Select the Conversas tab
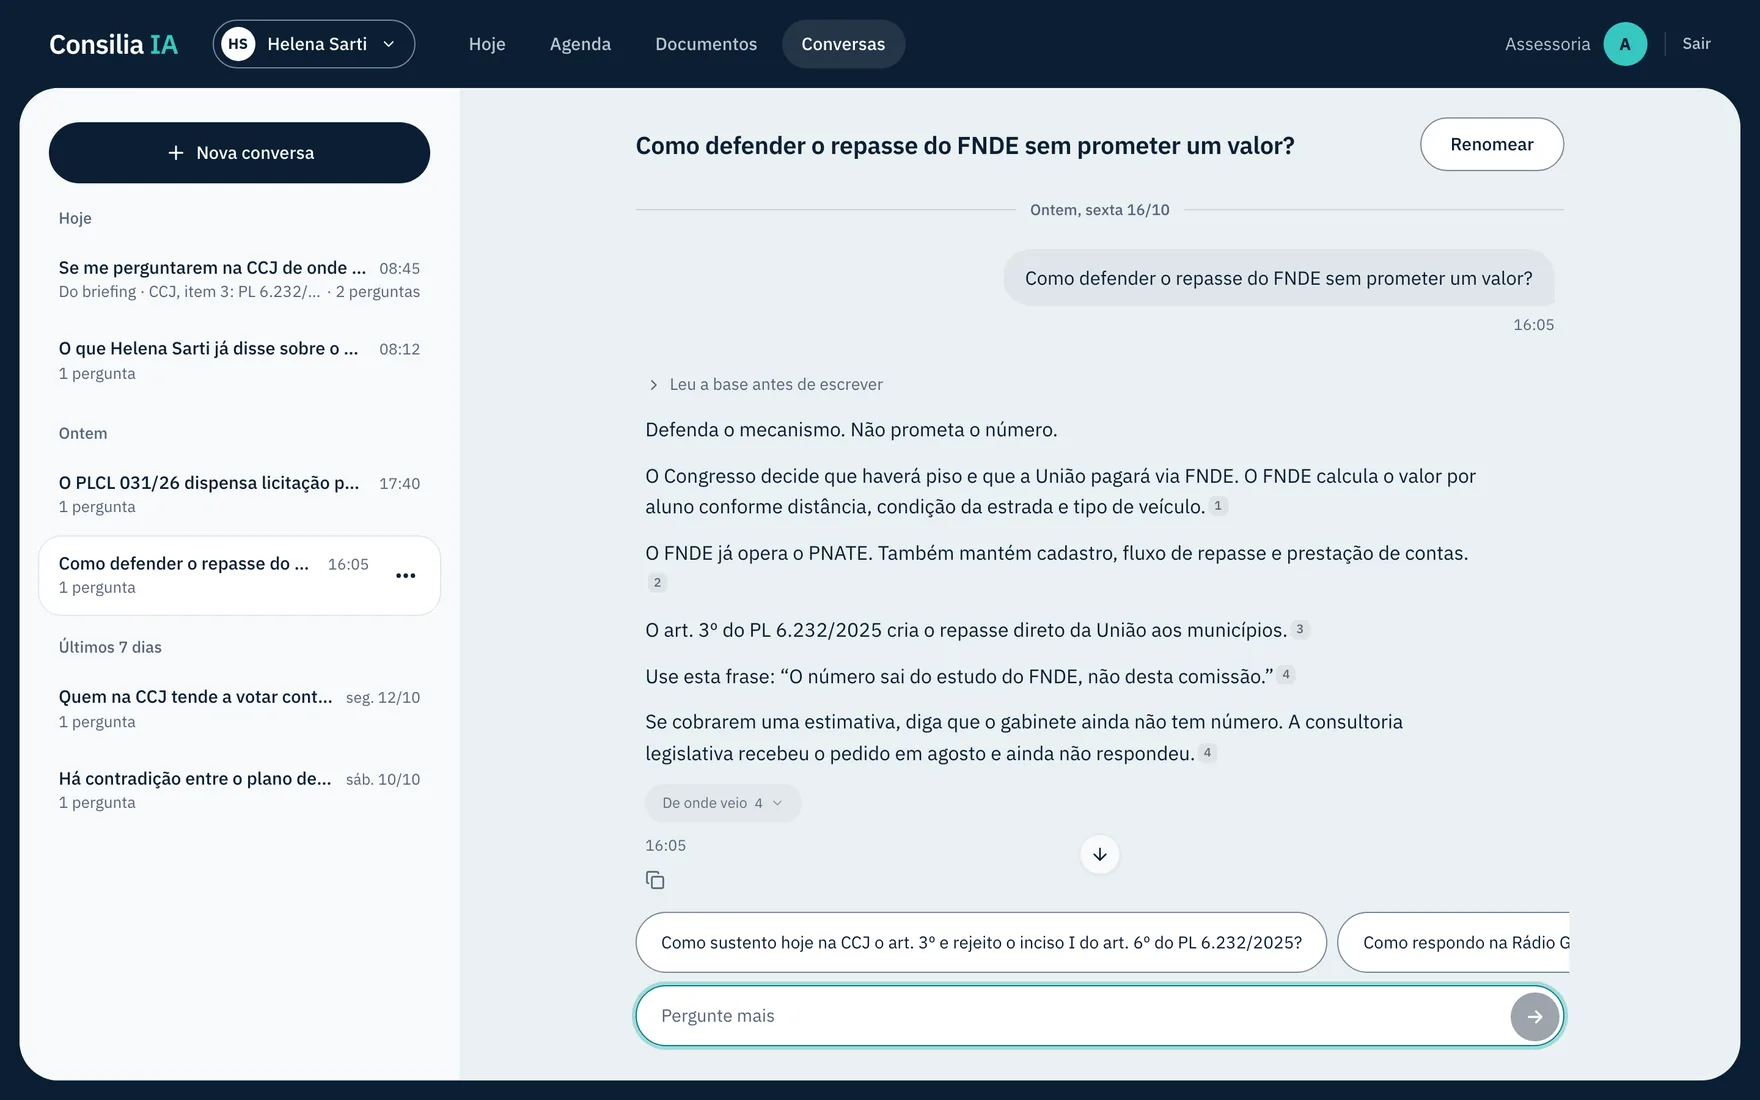Screen dimensions: 1760x1100 [x=843, y=44]
